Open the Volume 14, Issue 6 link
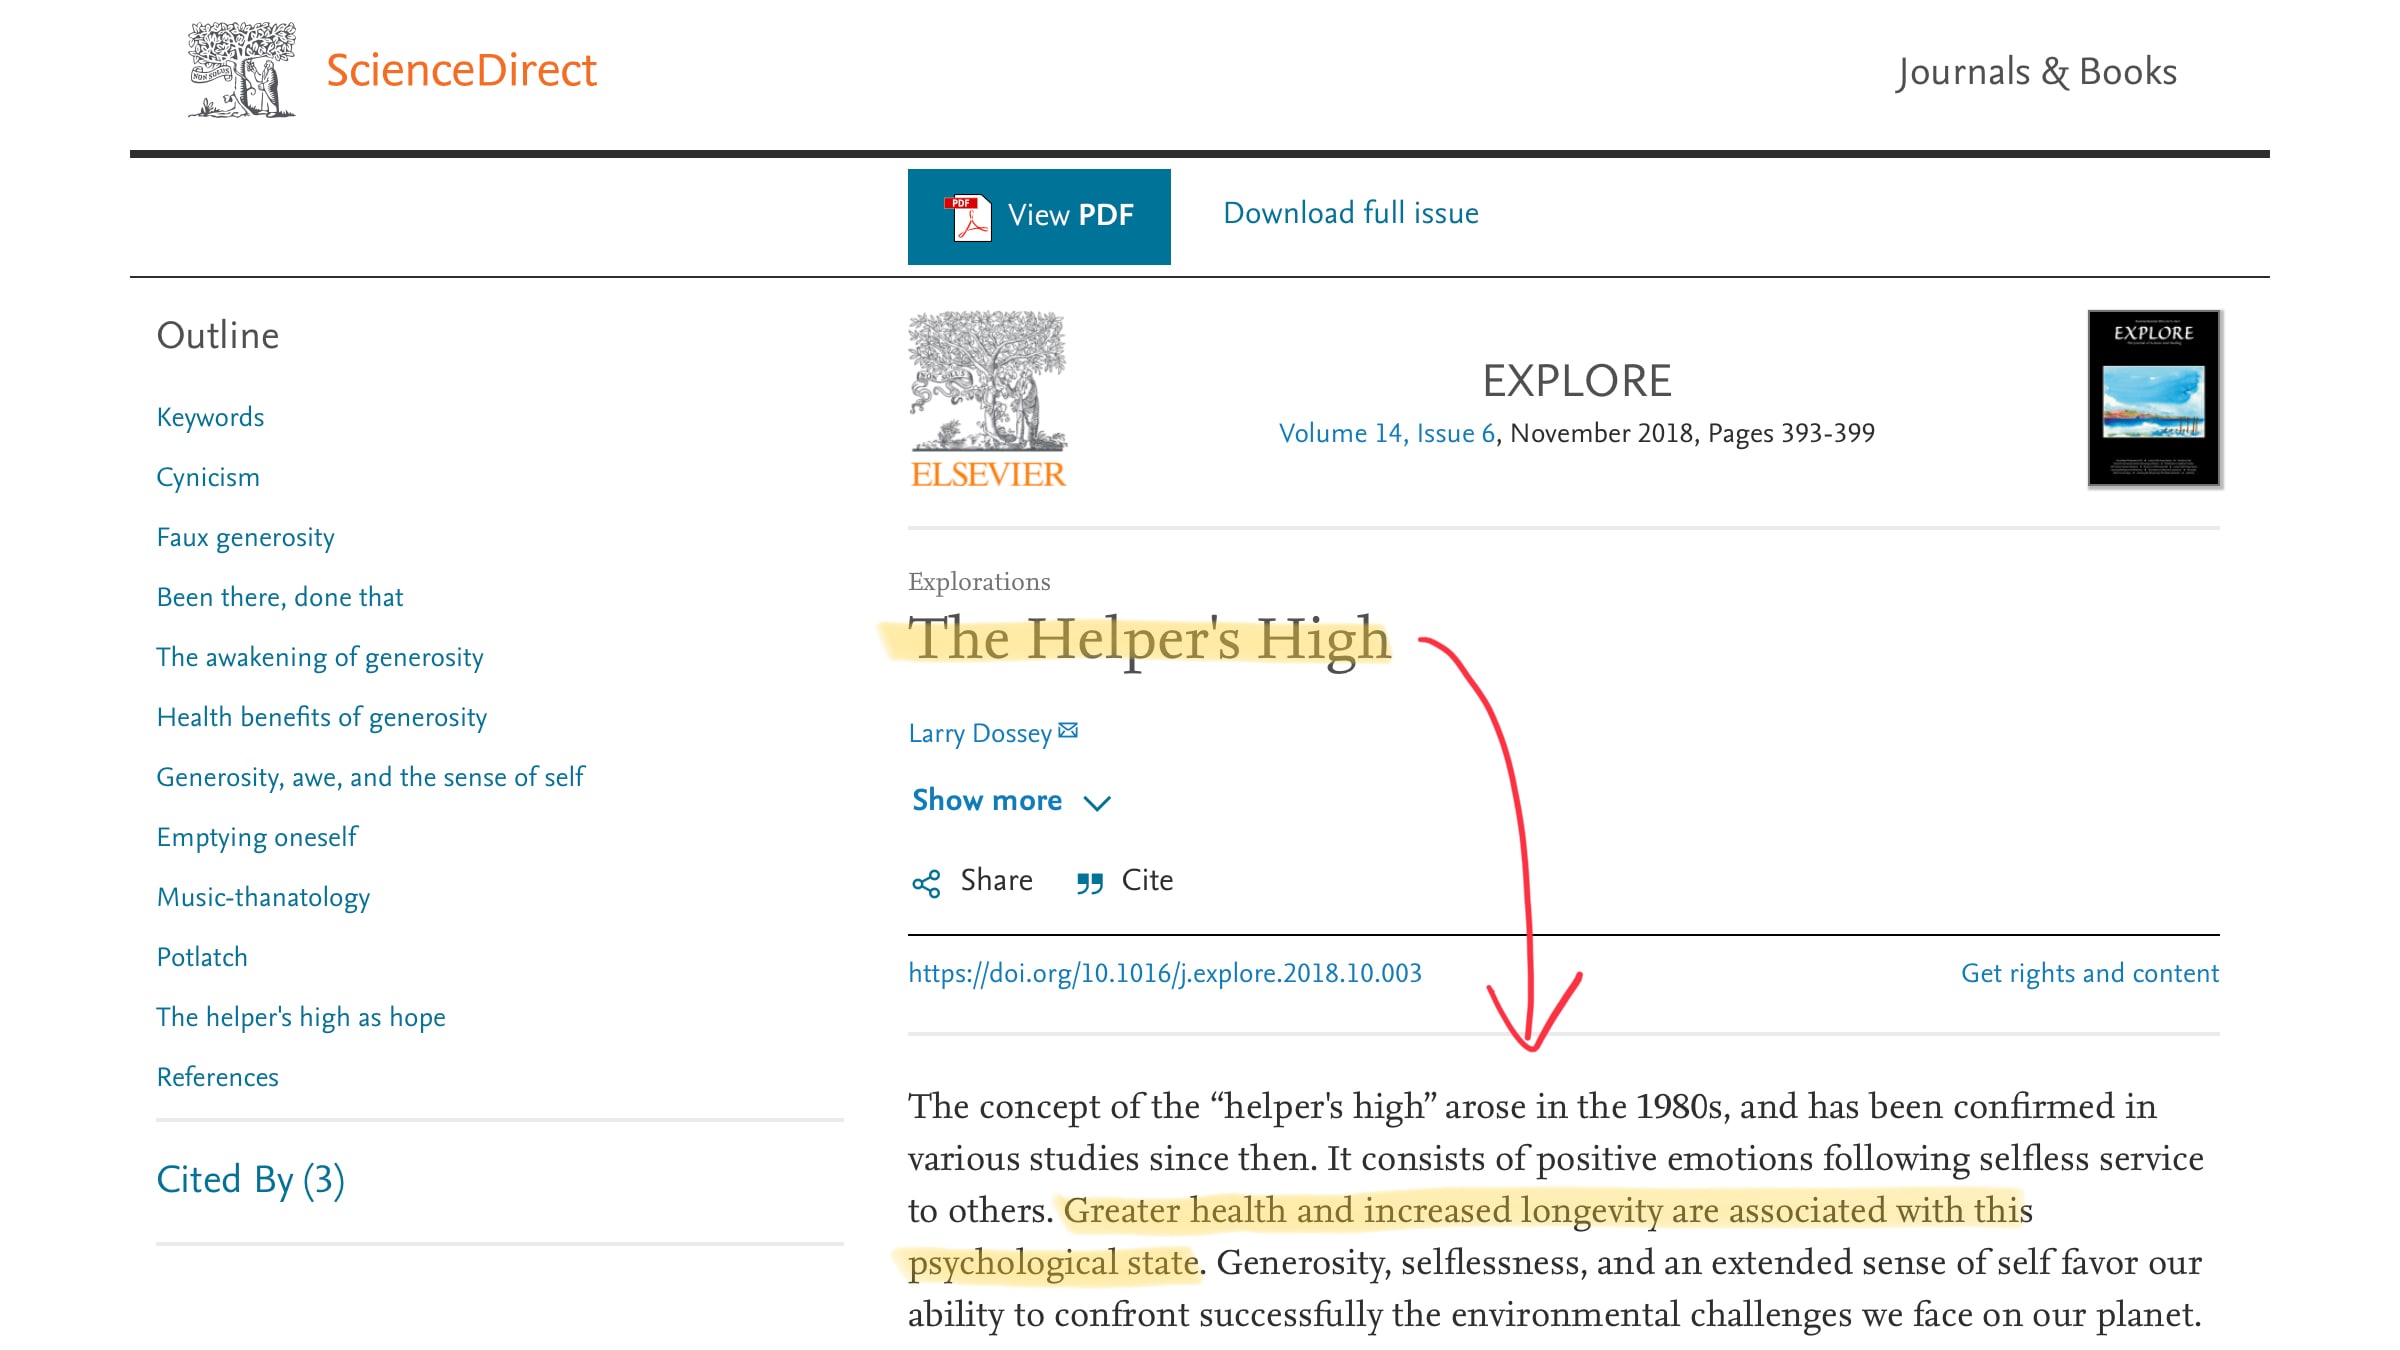 coord(1387,433)
